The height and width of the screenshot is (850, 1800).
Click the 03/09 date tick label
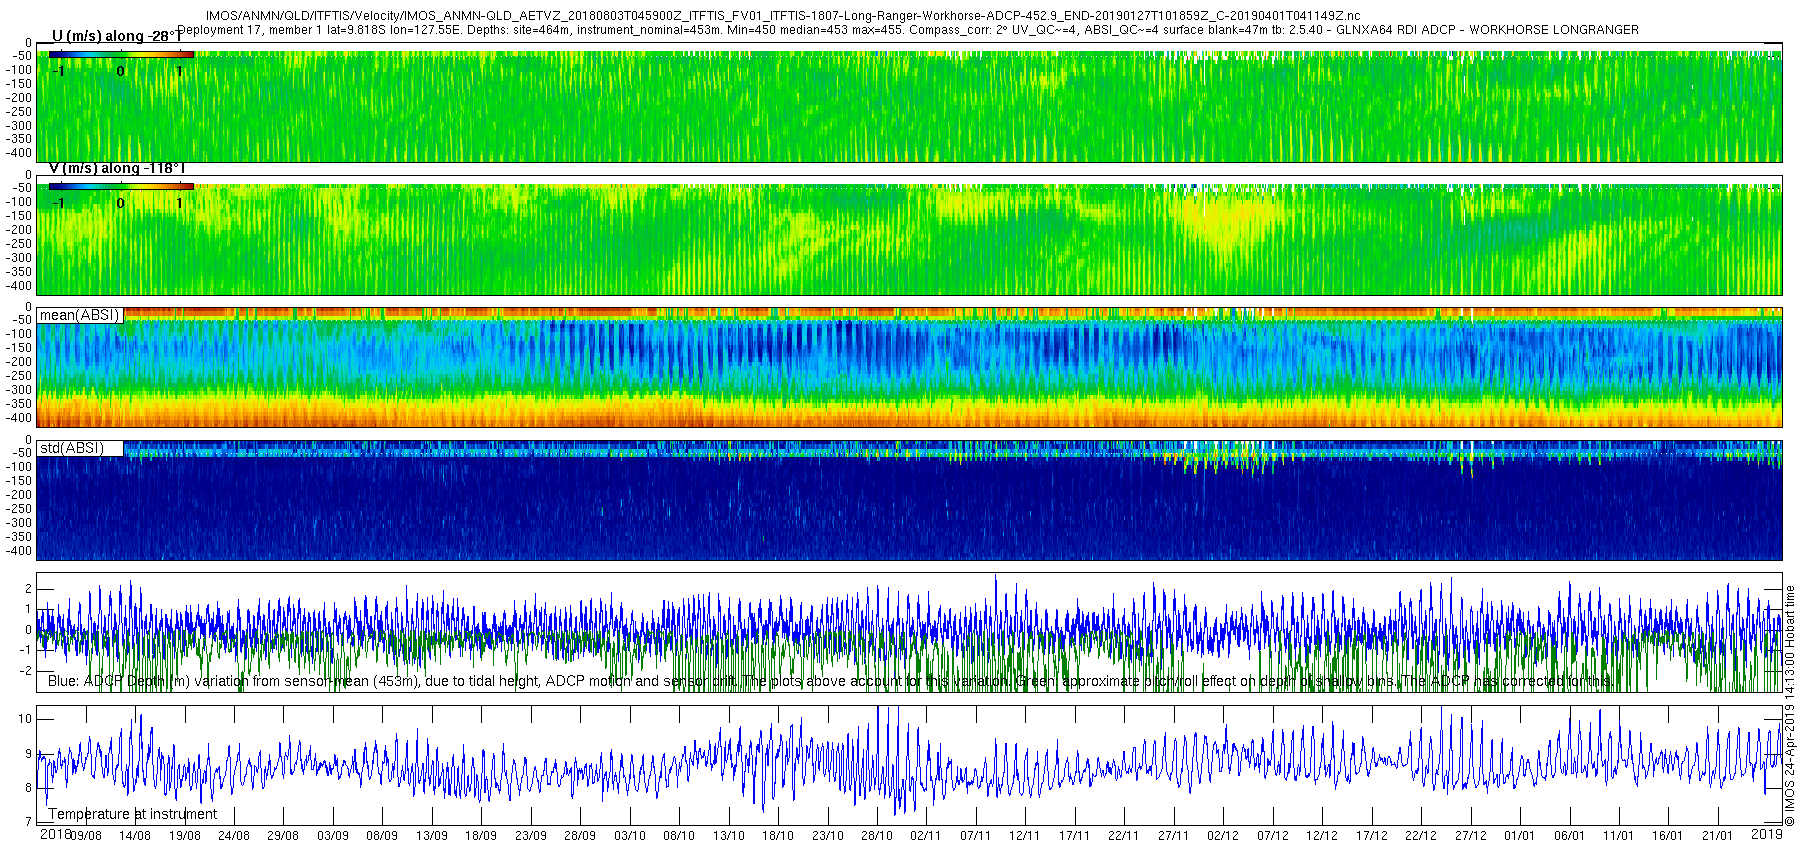click(x=333, y=836)
